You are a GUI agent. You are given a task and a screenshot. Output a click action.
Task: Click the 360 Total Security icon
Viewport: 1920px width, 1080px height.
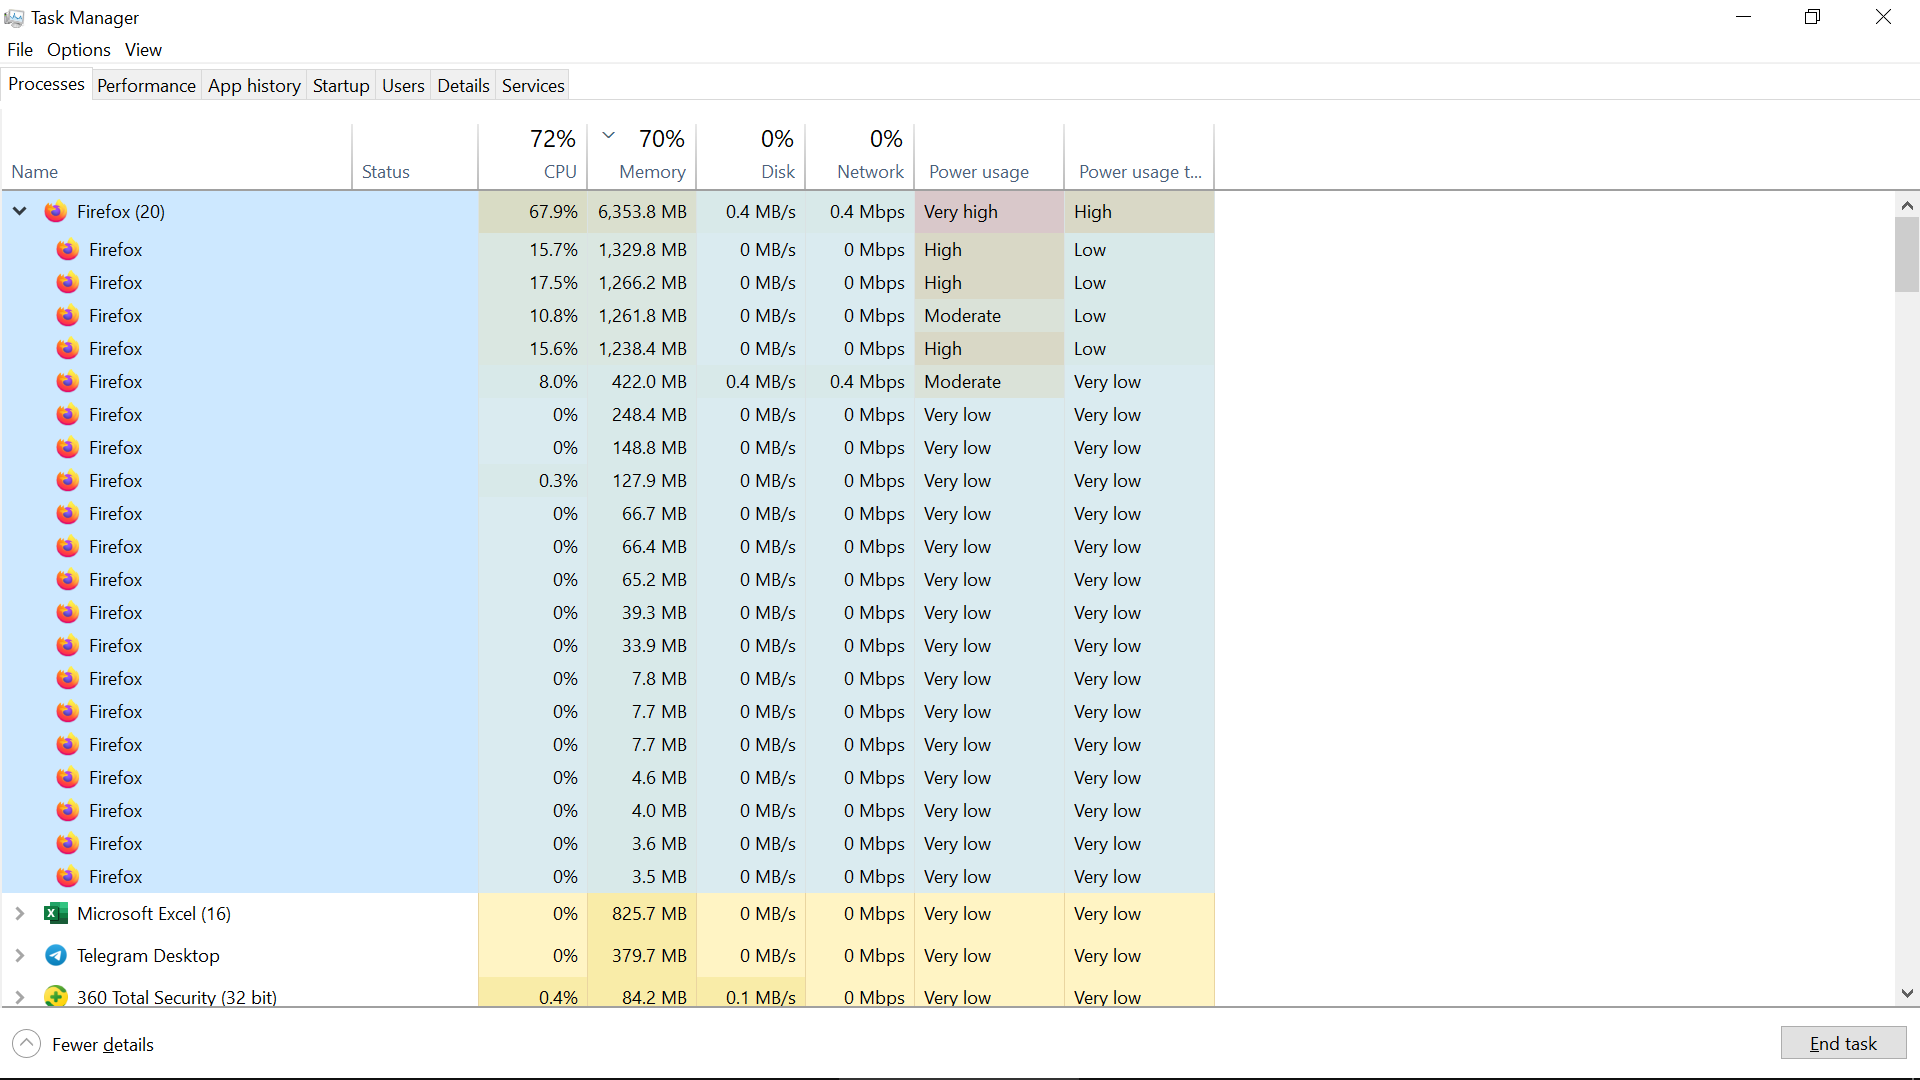pos(56,997)
